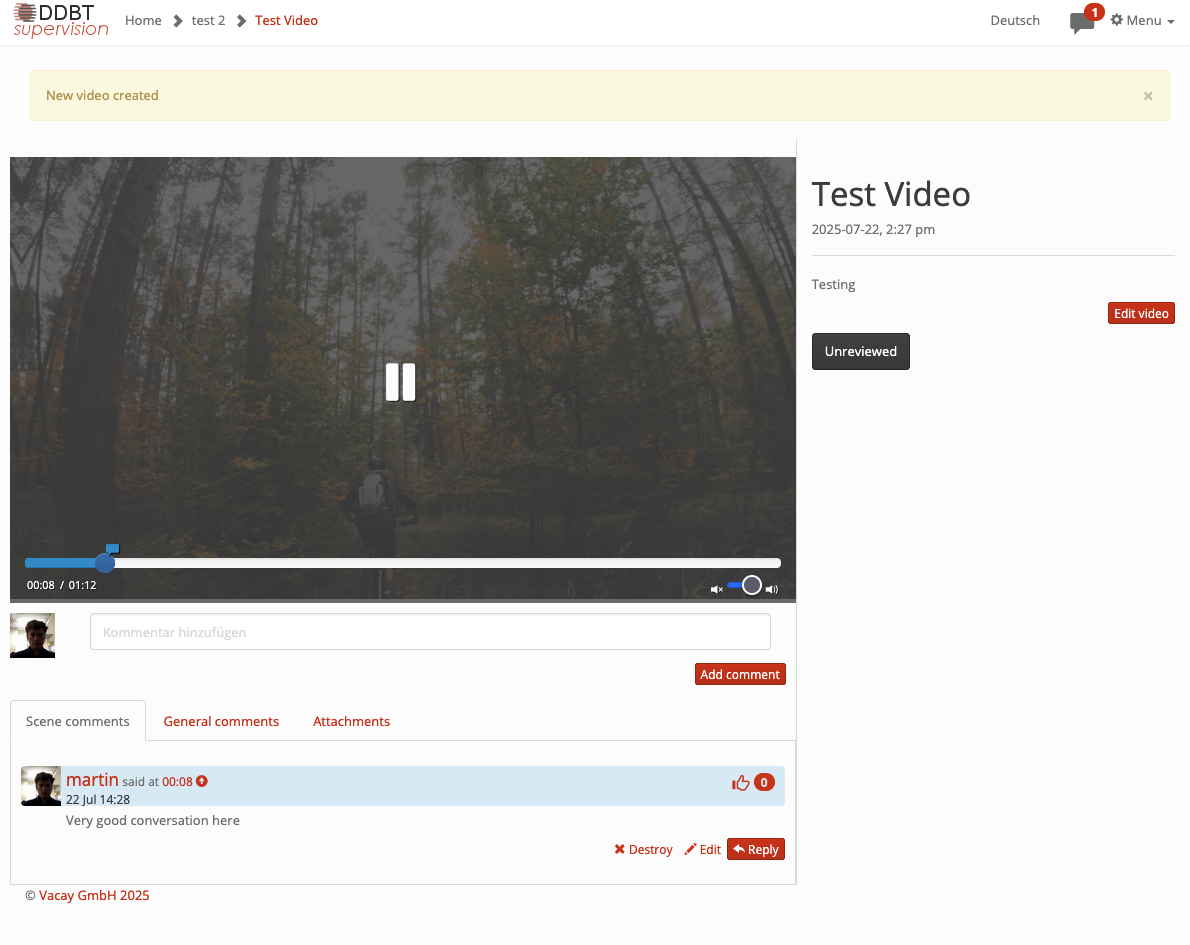Click the blue comment marker on timeline
This screenshot has width=1190, height=945.
(112, 549)
